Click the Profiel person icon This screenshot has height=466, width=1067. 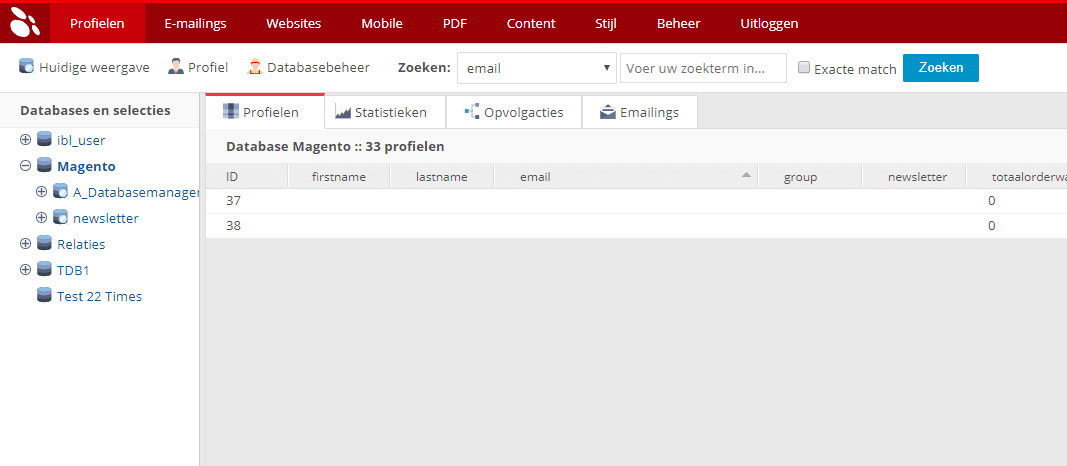coord(176,67)
